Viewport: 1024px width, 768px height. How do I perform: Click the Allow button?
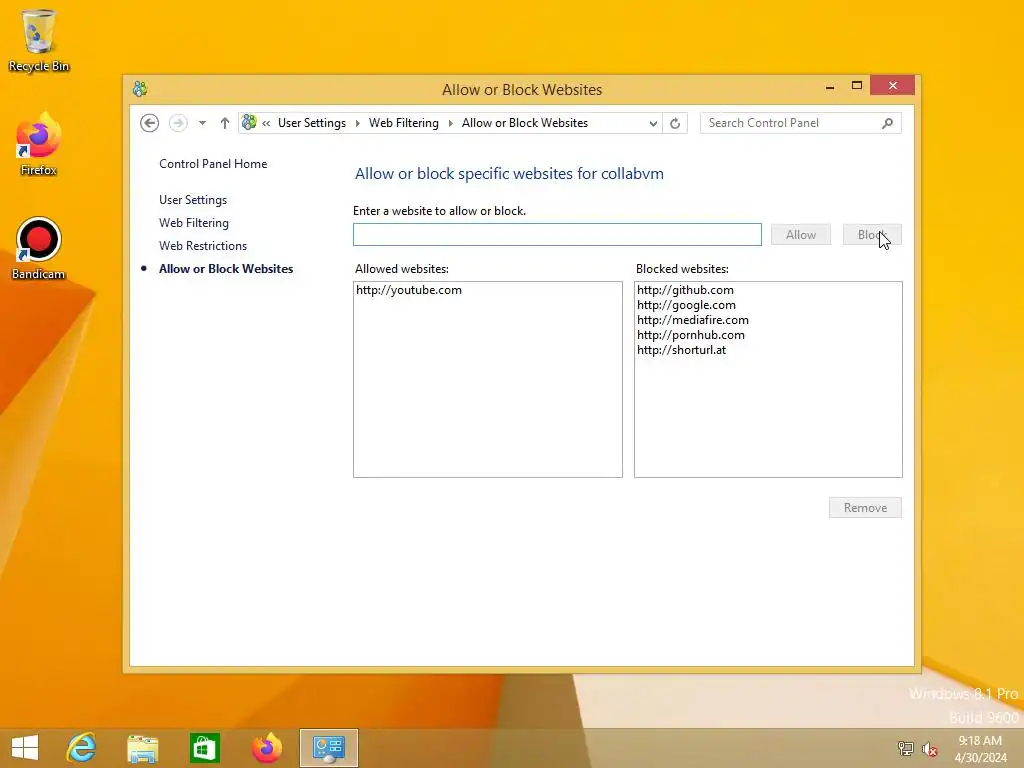coord(801,234)
